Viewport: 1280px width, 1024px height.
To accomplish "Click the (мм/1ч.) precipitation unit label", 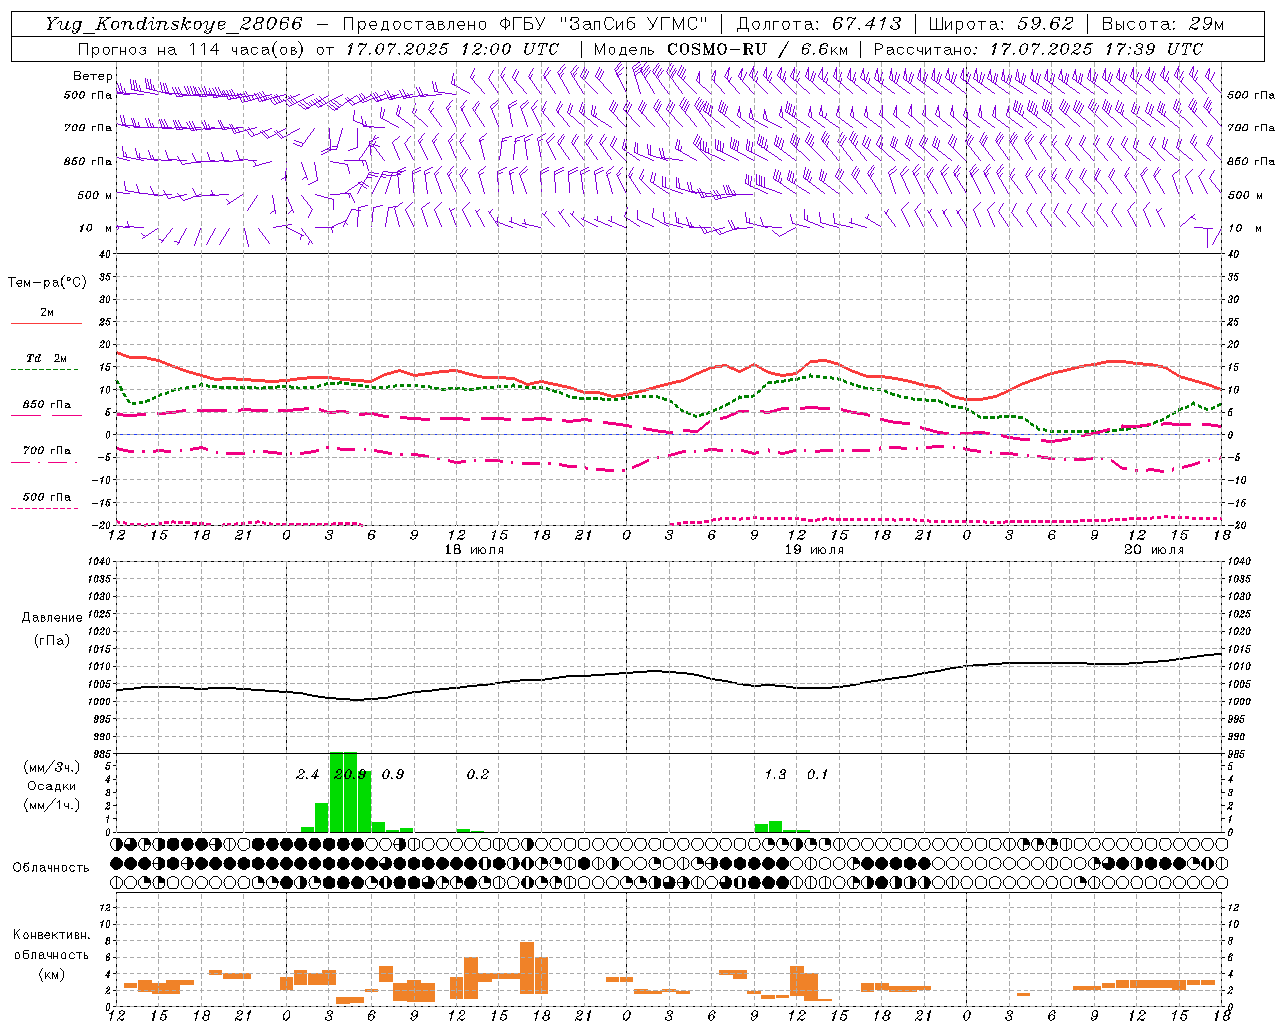I will point(52,805).
